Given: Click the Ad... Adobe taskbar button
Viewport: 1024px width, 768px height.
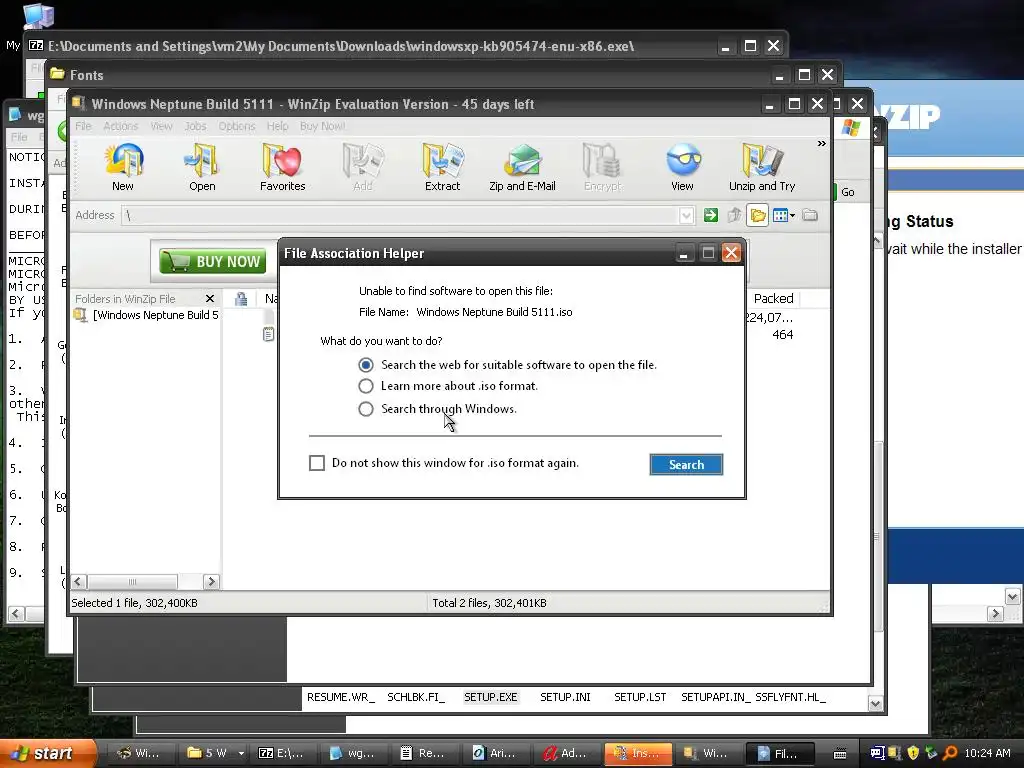Looking at the screenshot, I should pos(566,753).
